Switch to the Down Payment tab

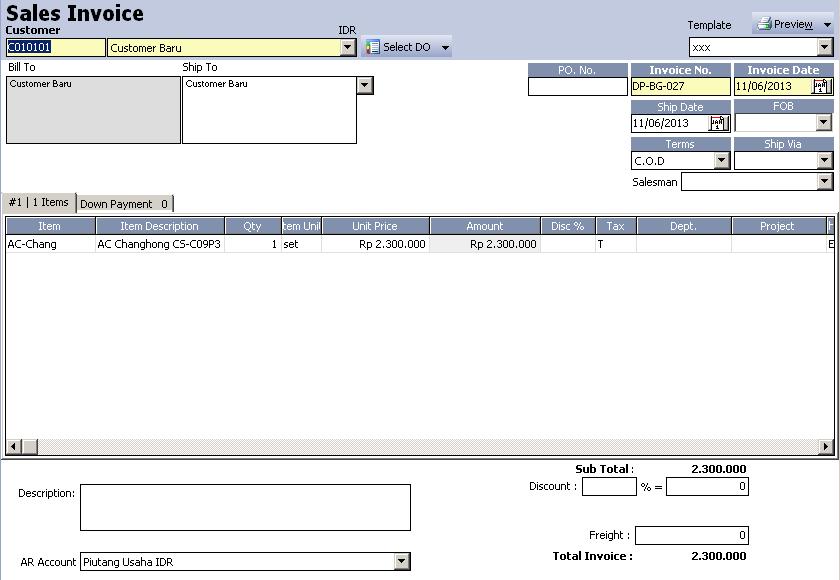click(124, 204)
